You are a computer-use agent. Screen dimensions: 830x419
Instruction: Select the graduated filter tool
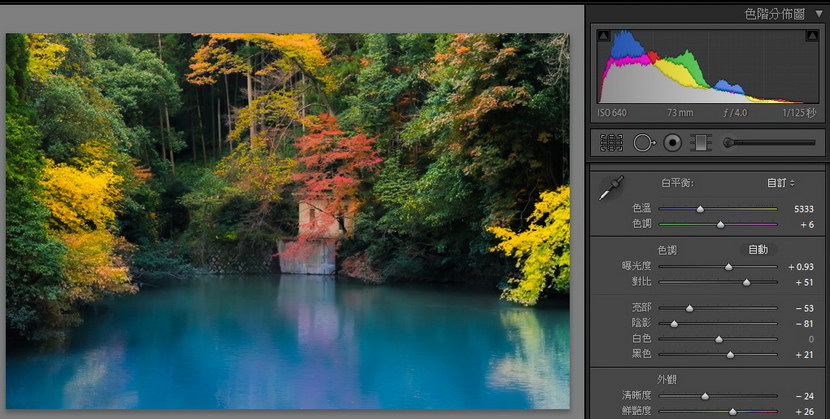tap(700, 143)
